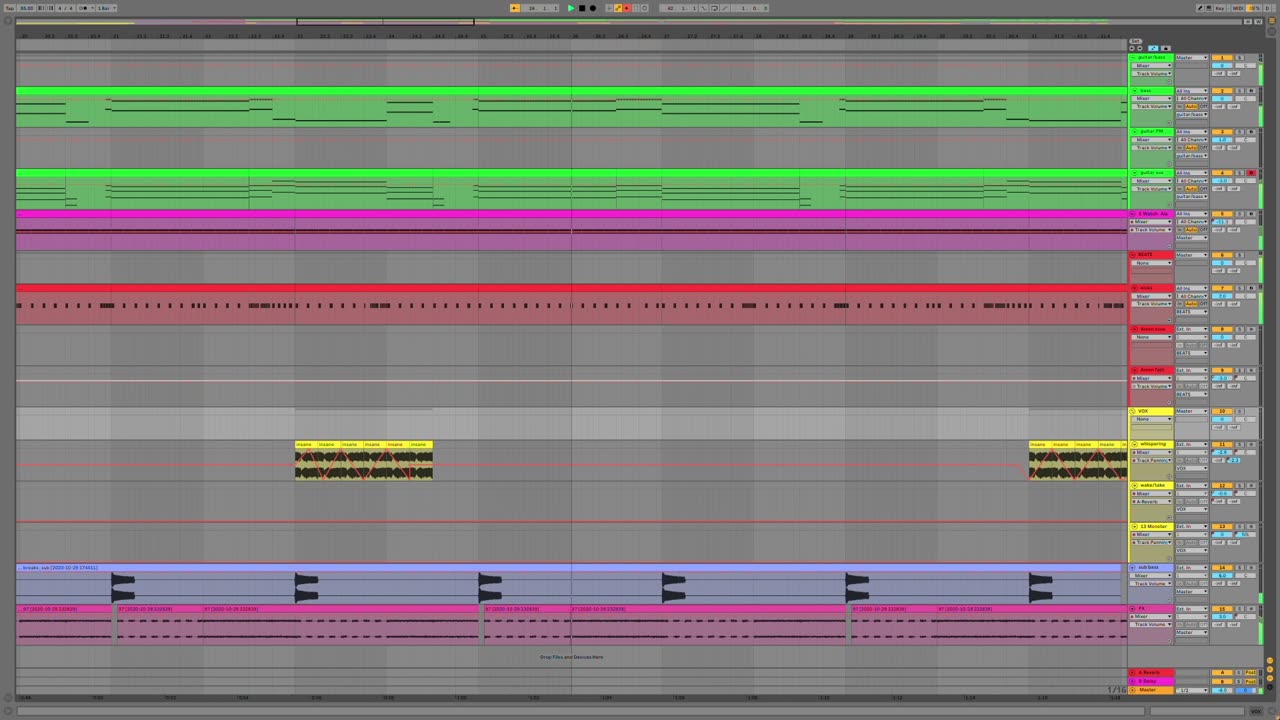Screen dimensions: 1280x720
Task: Click the guitar/bass track volume field
Action: 1221,66
